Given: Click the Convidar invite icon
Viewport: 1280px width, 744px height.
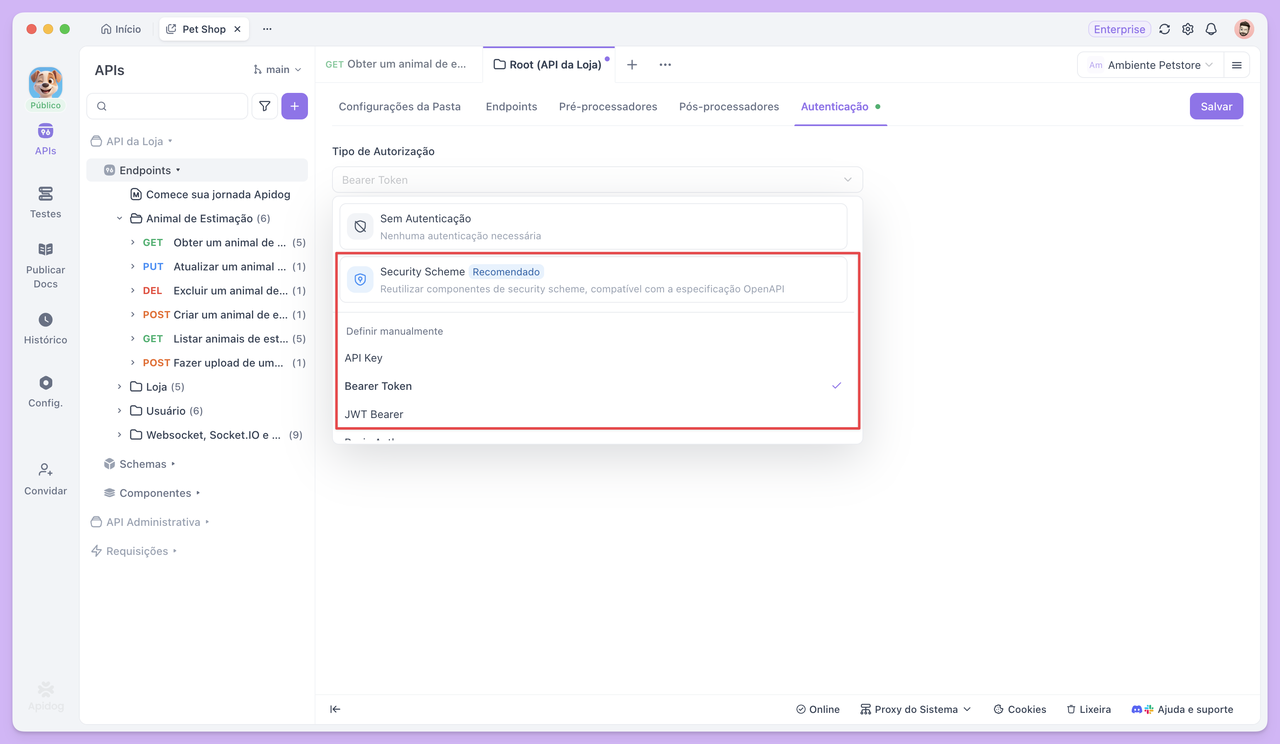Looking at the screenshot, I should pyautogui.click(x=45, y=479).
